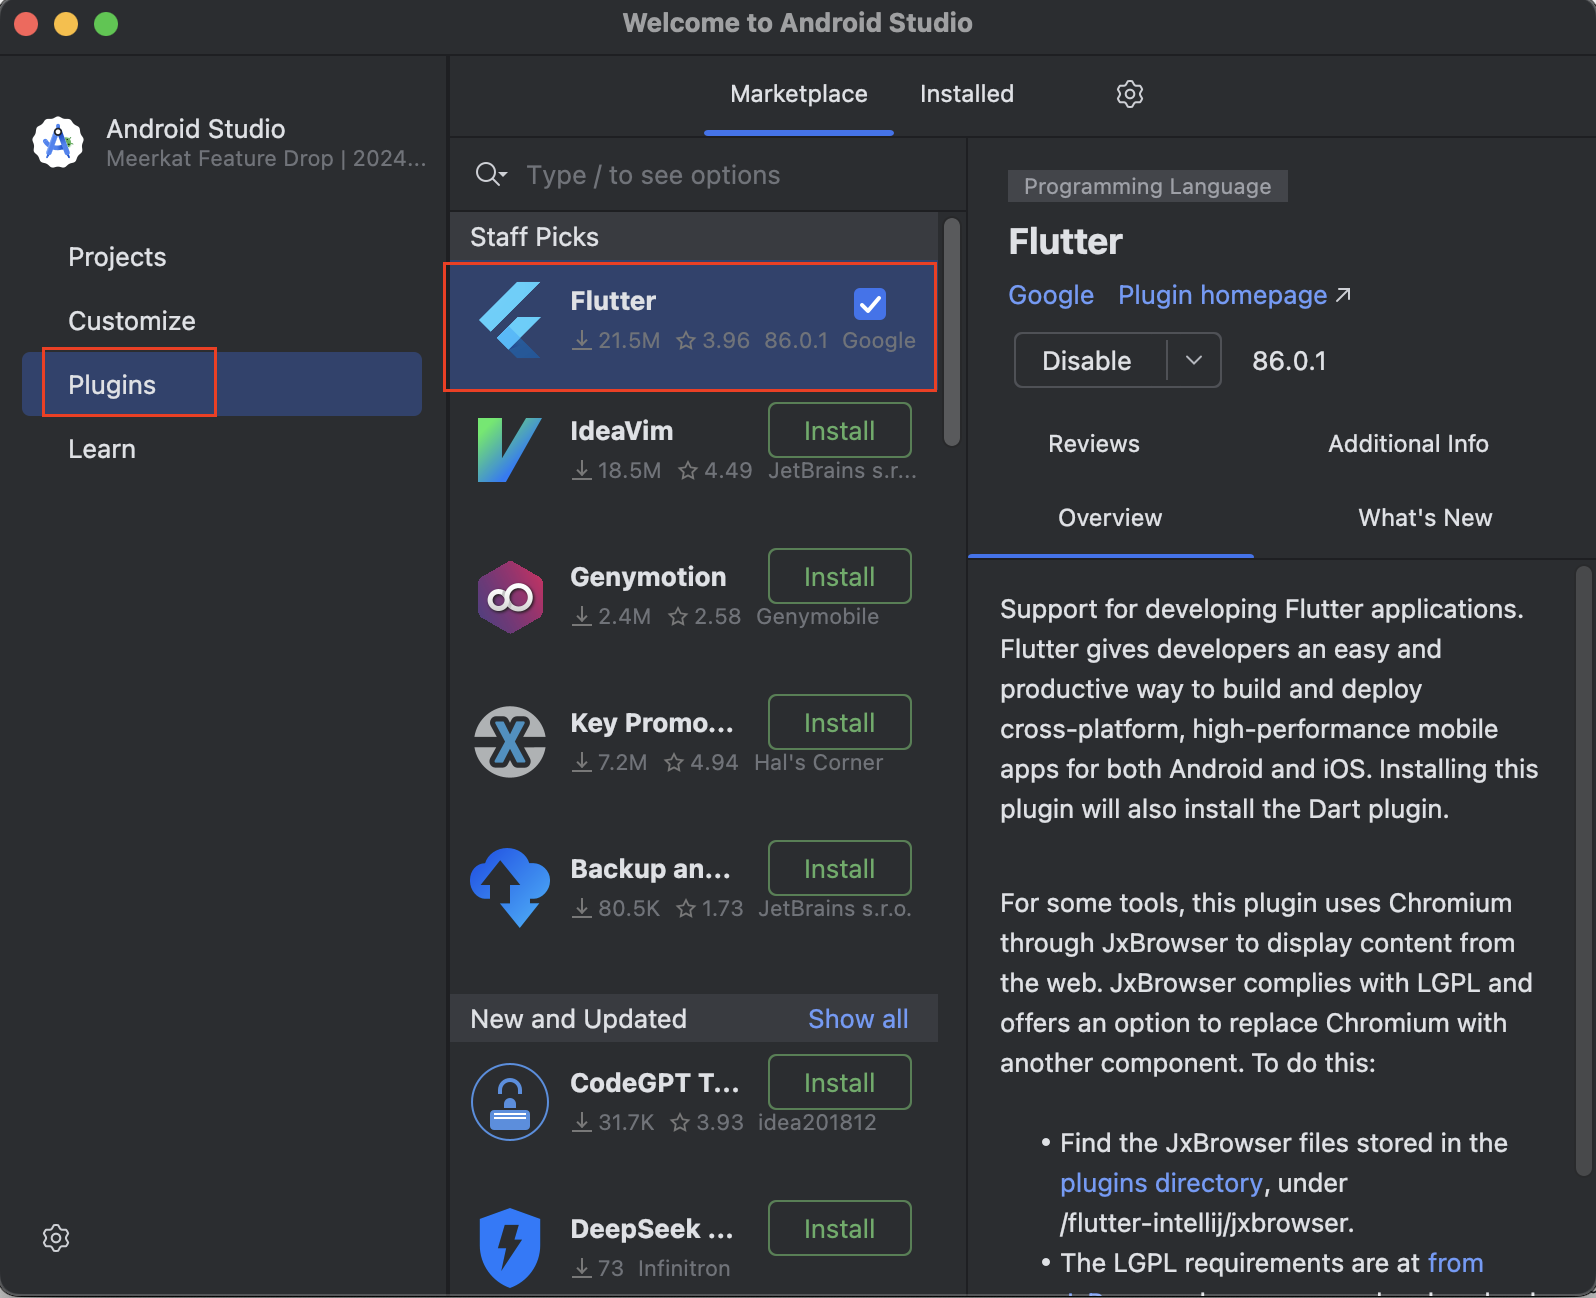Click the Hal's Corner vendor text
This screenshot has height=1298, width=1596.
pos(819,763)
